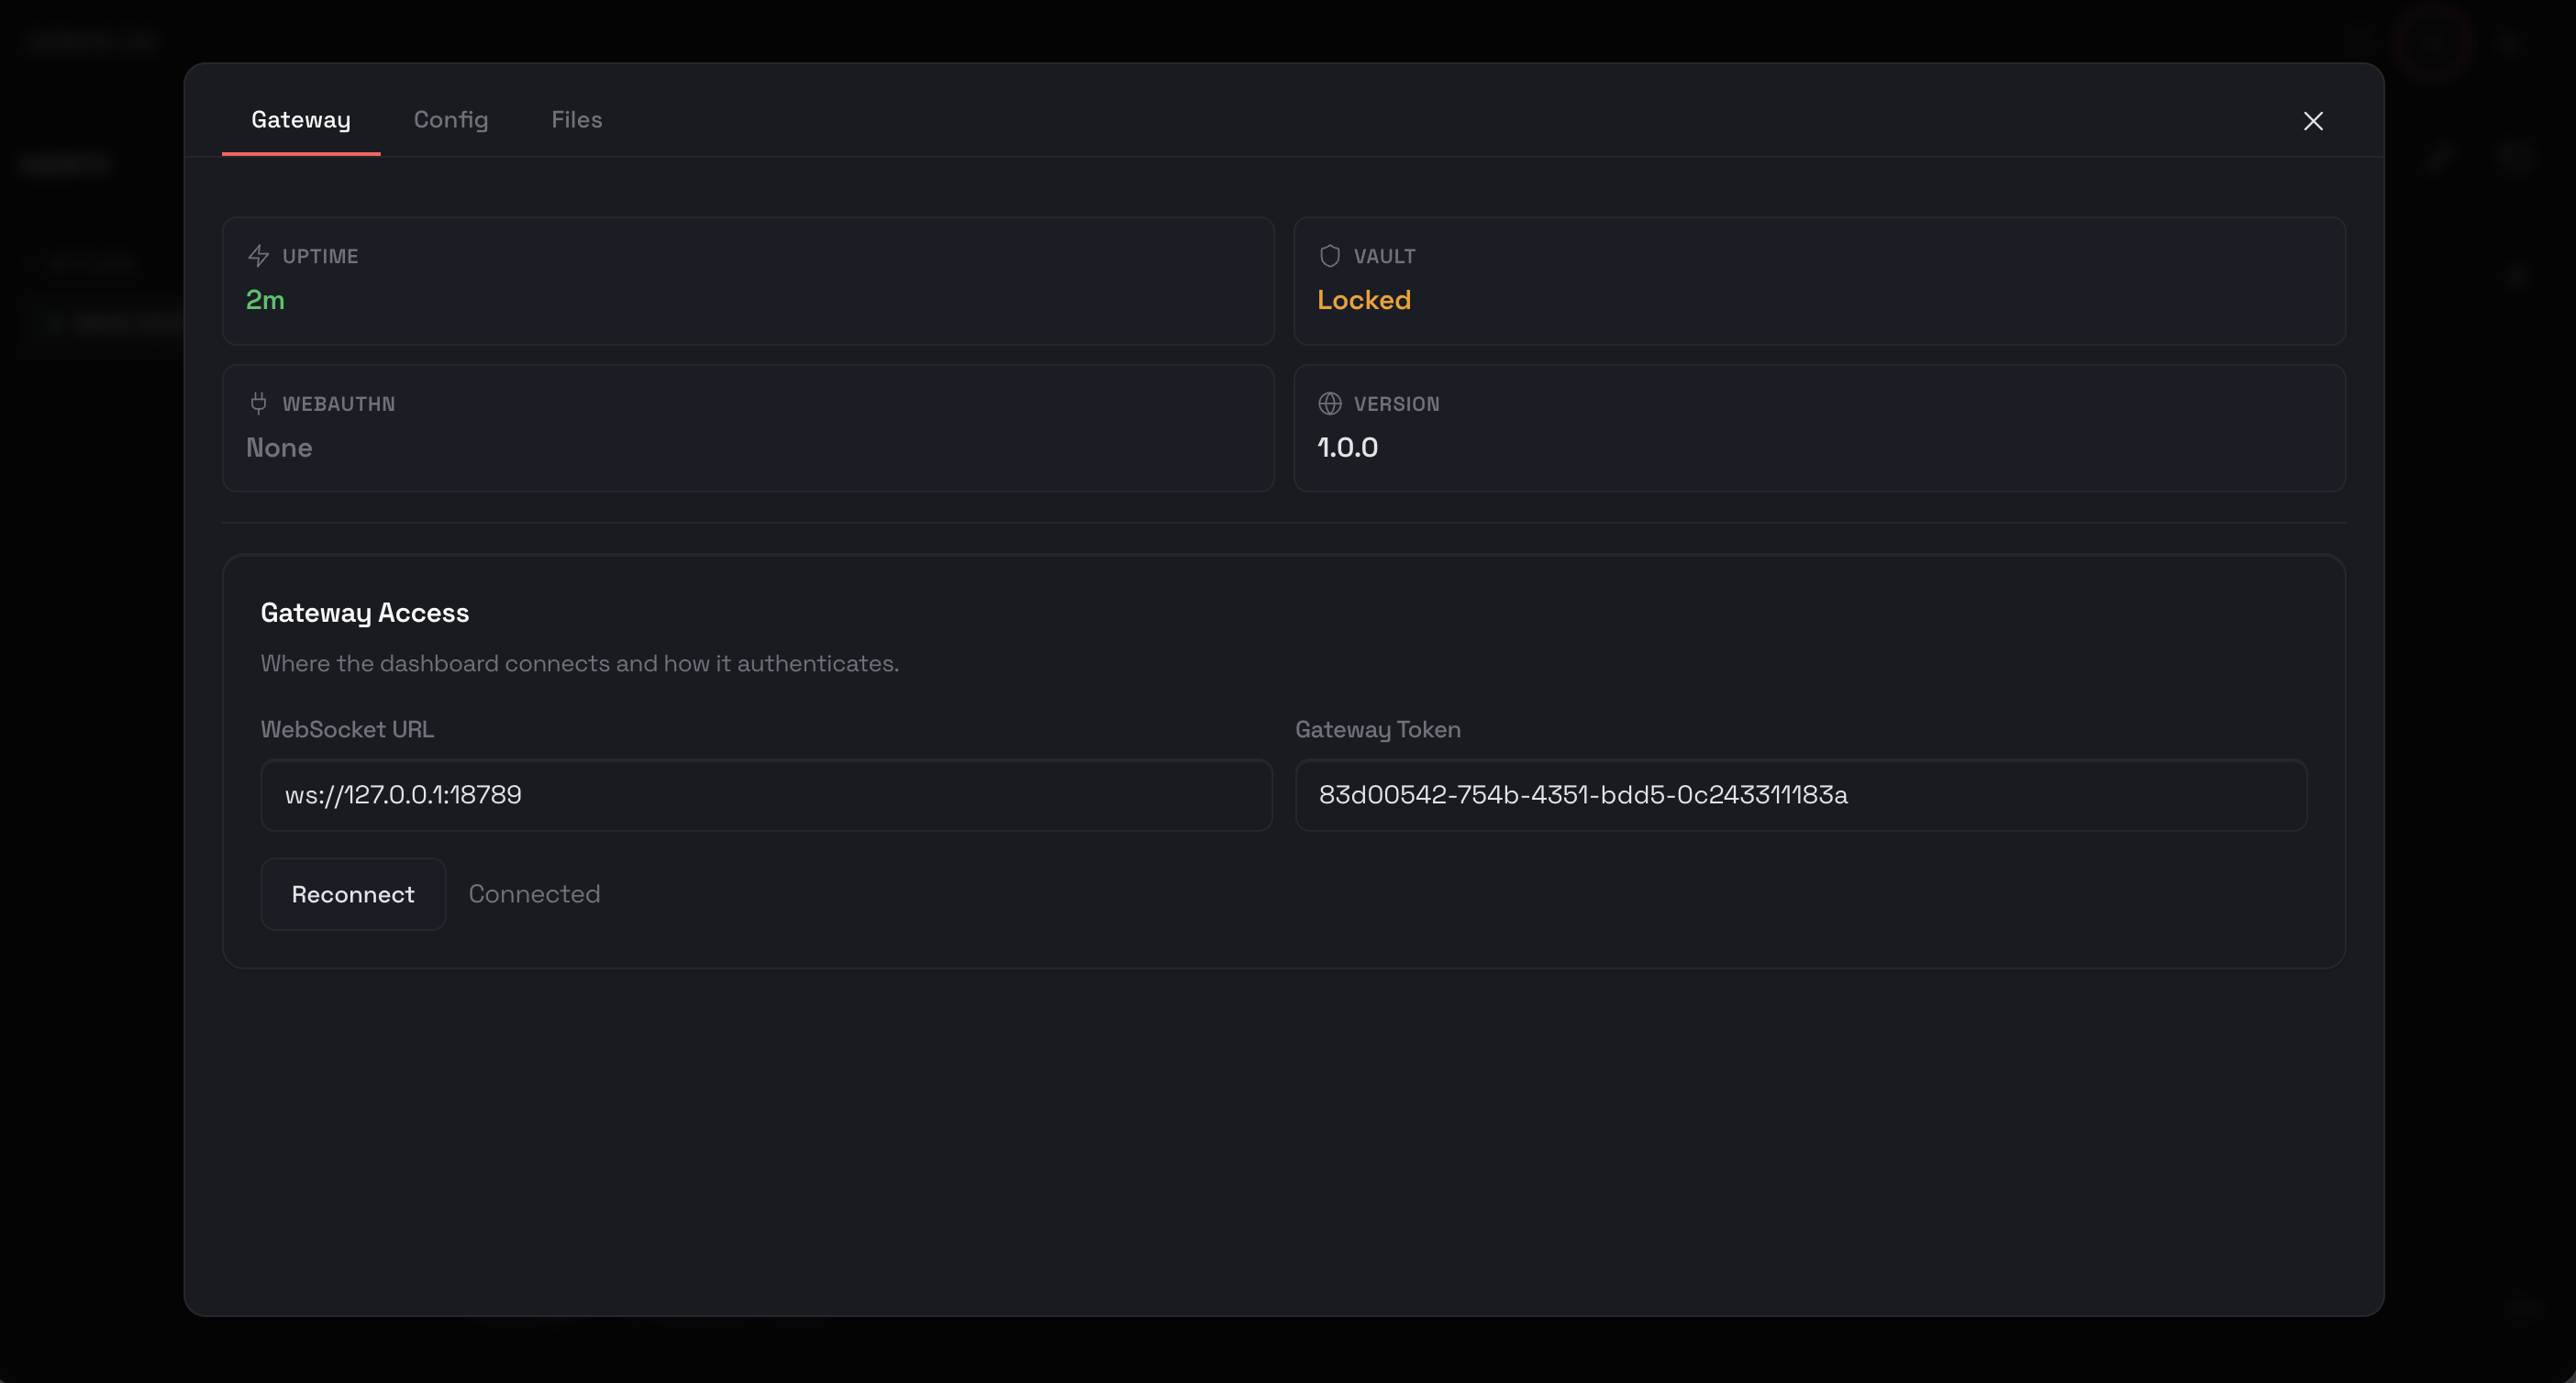Click the 1.0.0 version number
Viewport: 2576px width, 1383px height.
(x=1347, y=447)
